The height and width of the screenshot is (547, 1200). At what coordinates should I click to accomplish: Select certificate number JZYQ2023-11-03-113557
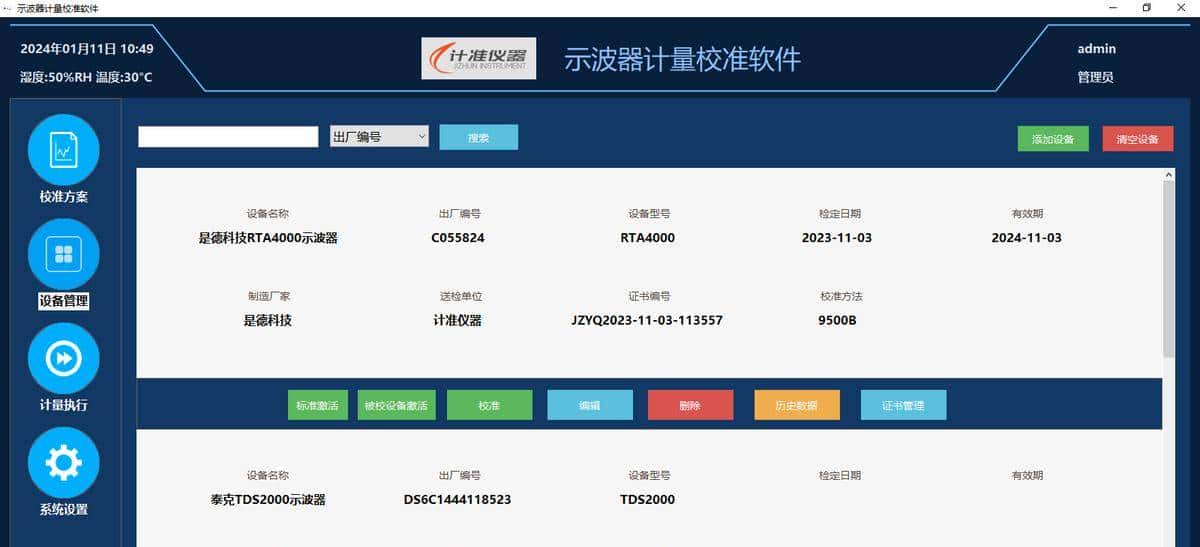(647, 321)
